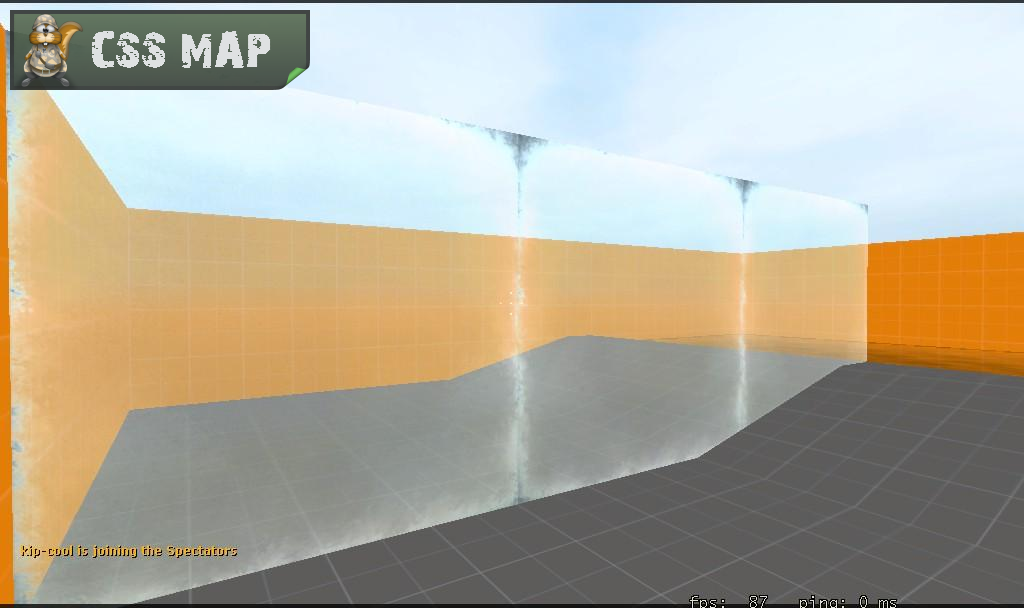The height and width of the screenshot is (608, 1024).
Task: Click the green folded corner of the badge
Action: click(296, 76)
